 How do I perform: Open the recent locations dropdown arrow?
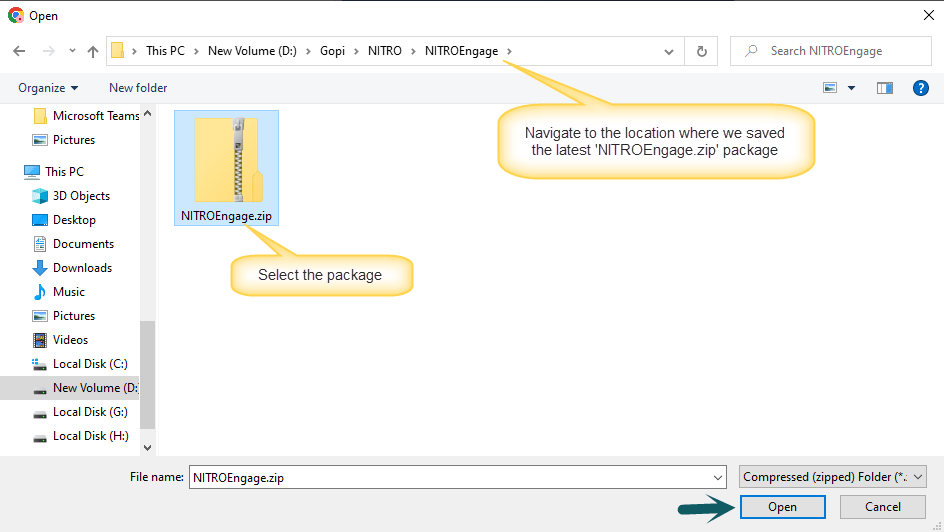coord(72,51)
